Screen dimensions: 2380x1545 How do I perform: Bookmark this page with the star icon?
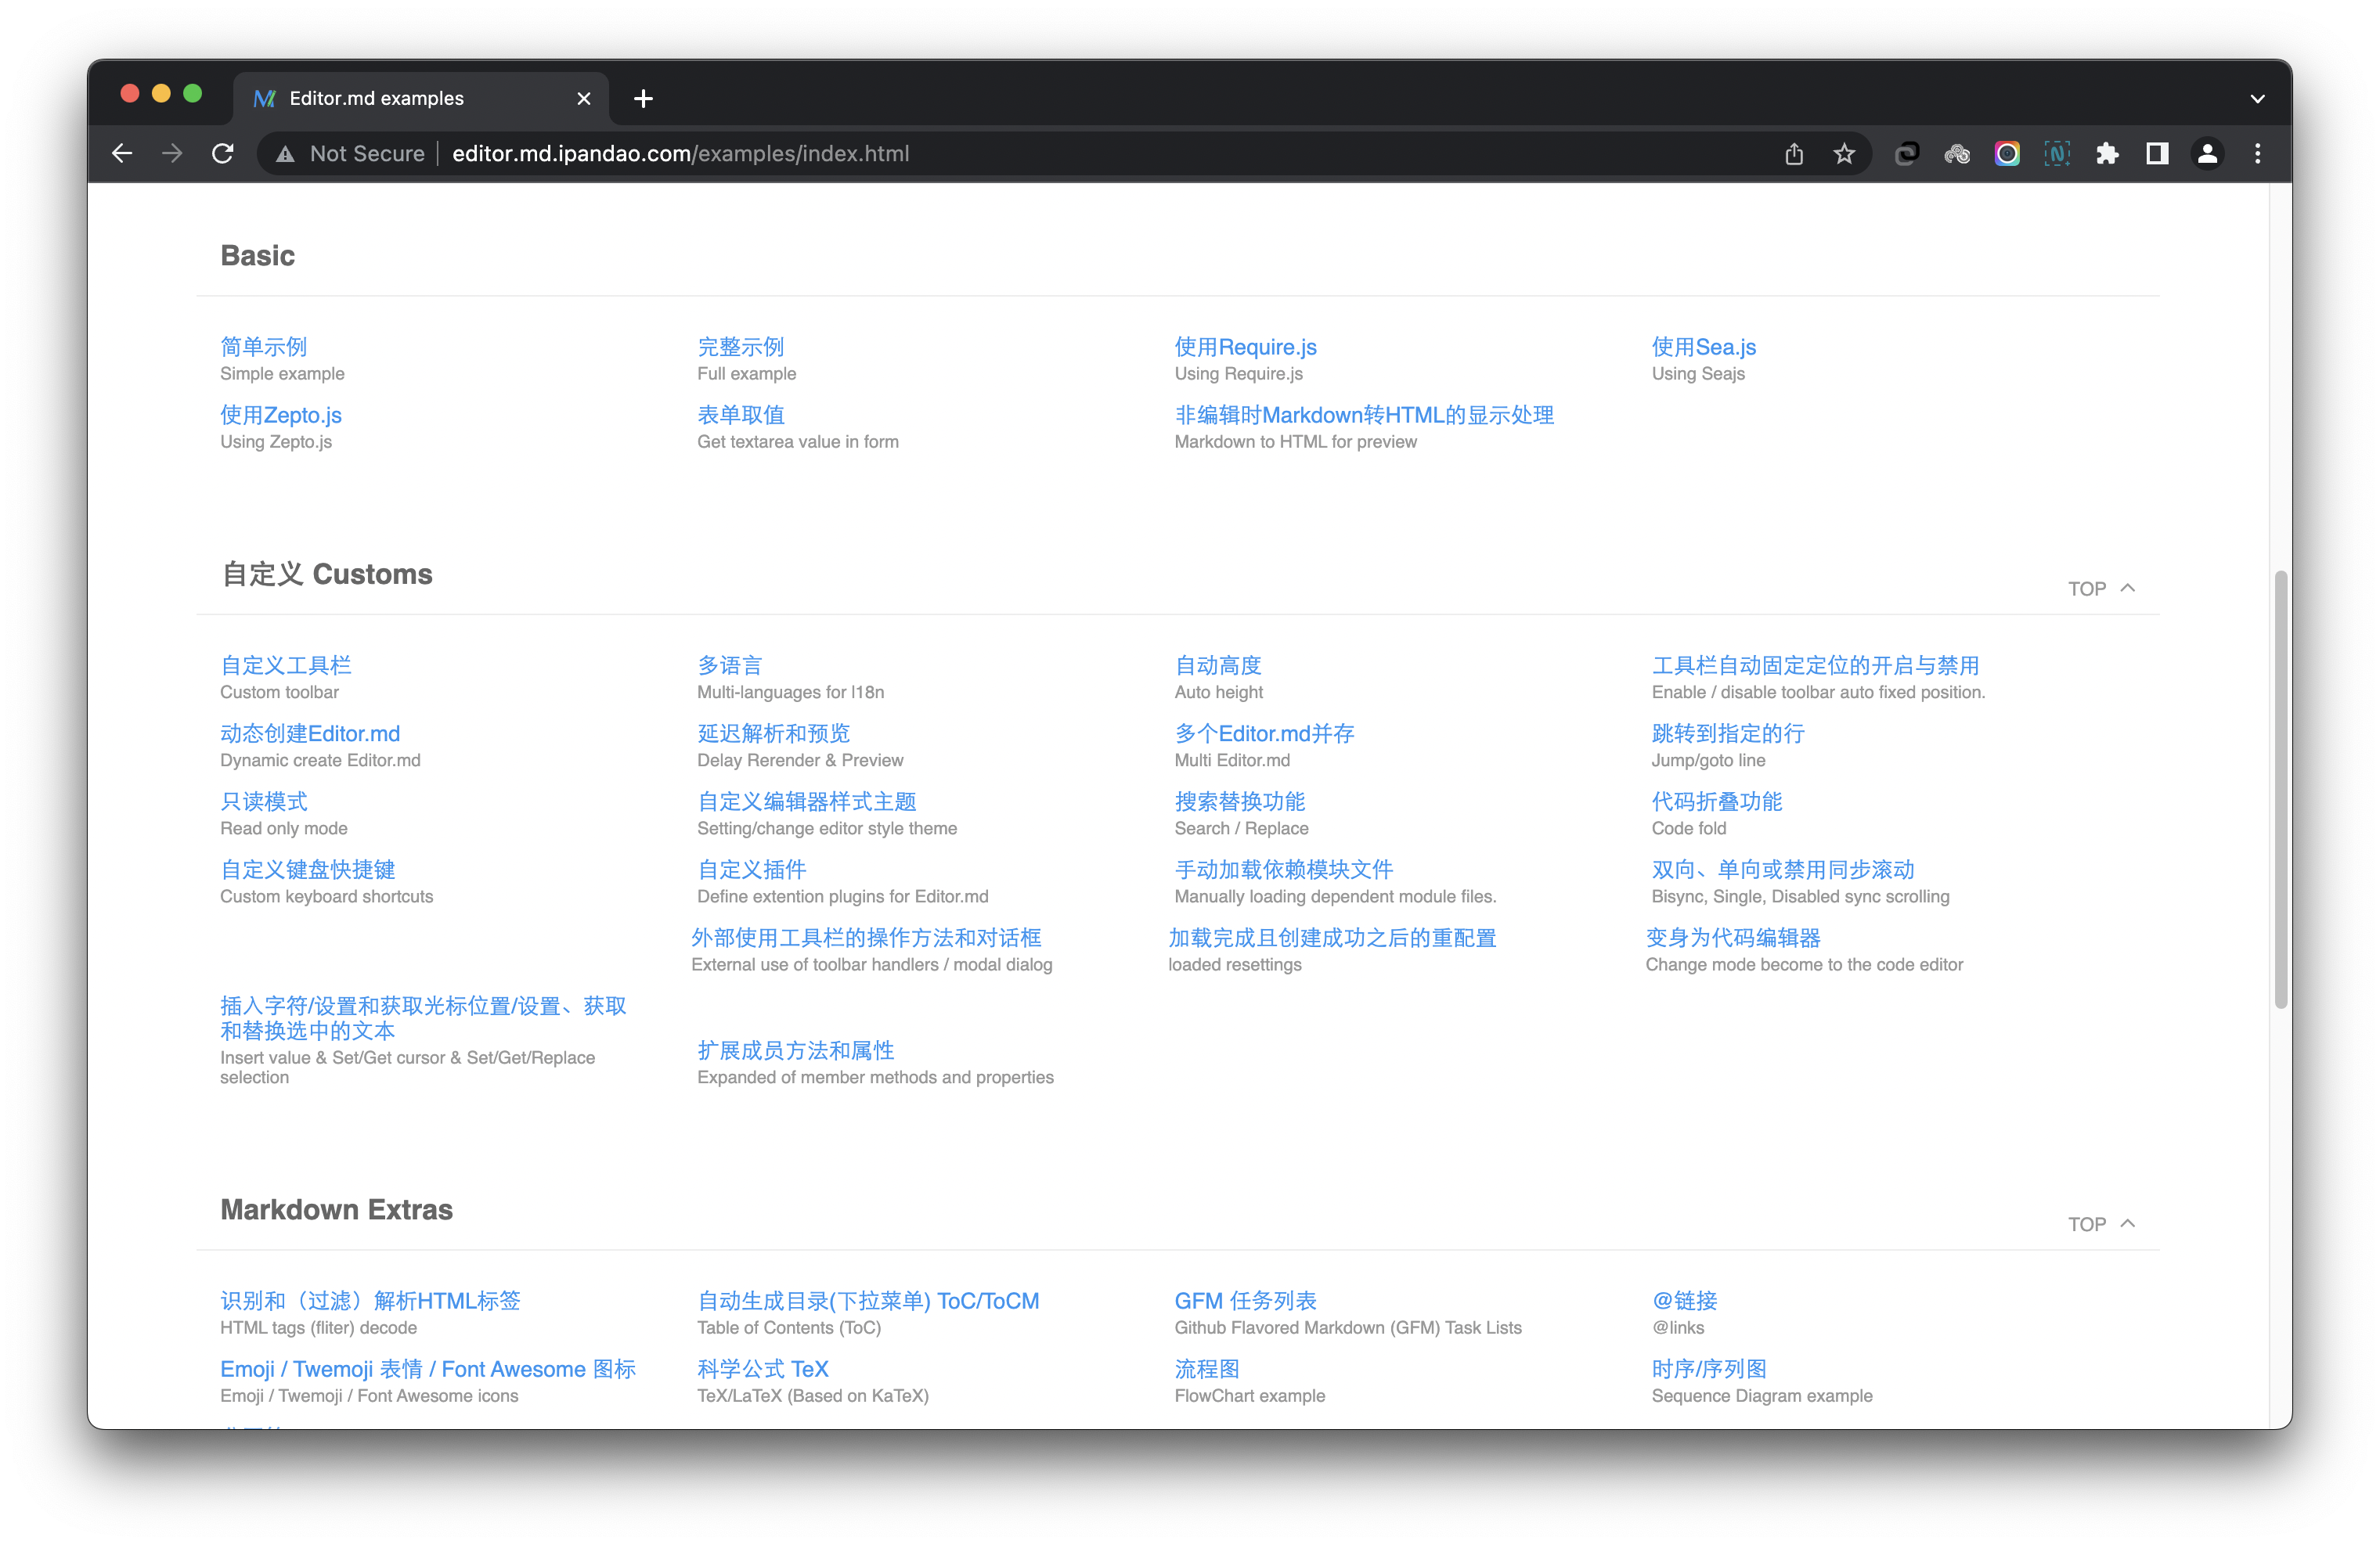[x=1844, y=153]
